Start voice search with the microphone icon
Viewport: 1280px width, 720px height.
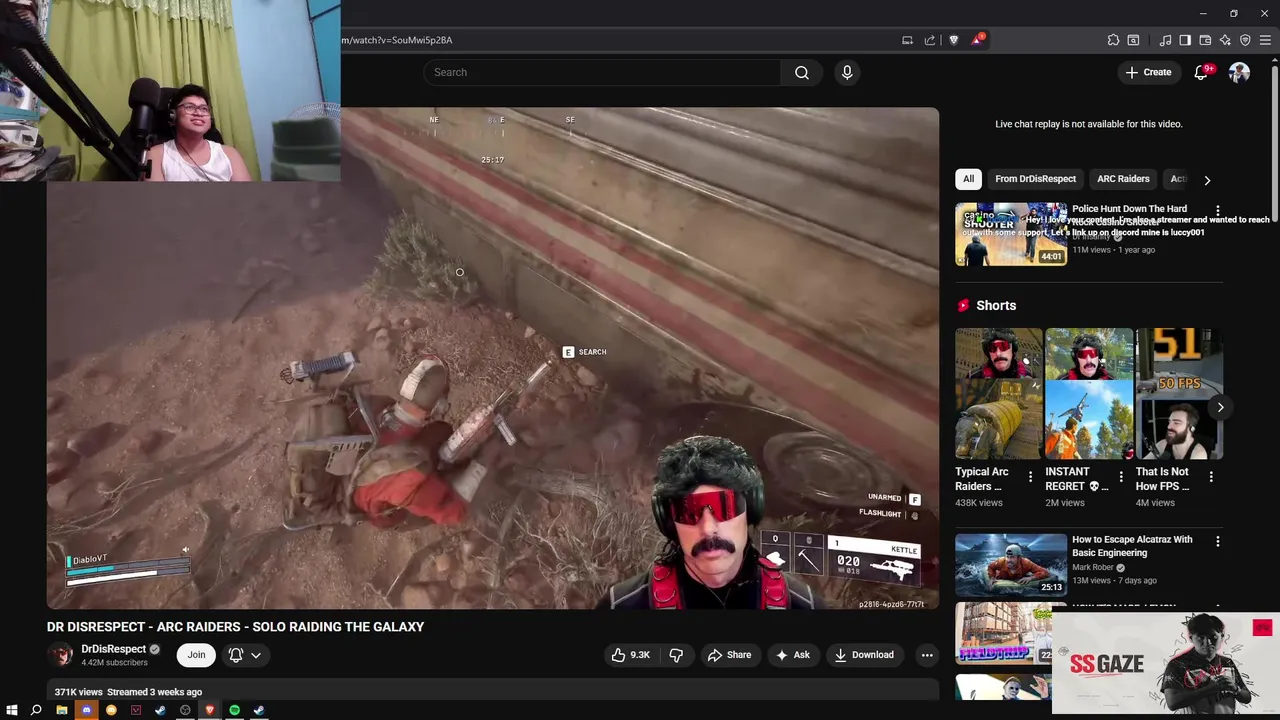[x=847, y=72]
